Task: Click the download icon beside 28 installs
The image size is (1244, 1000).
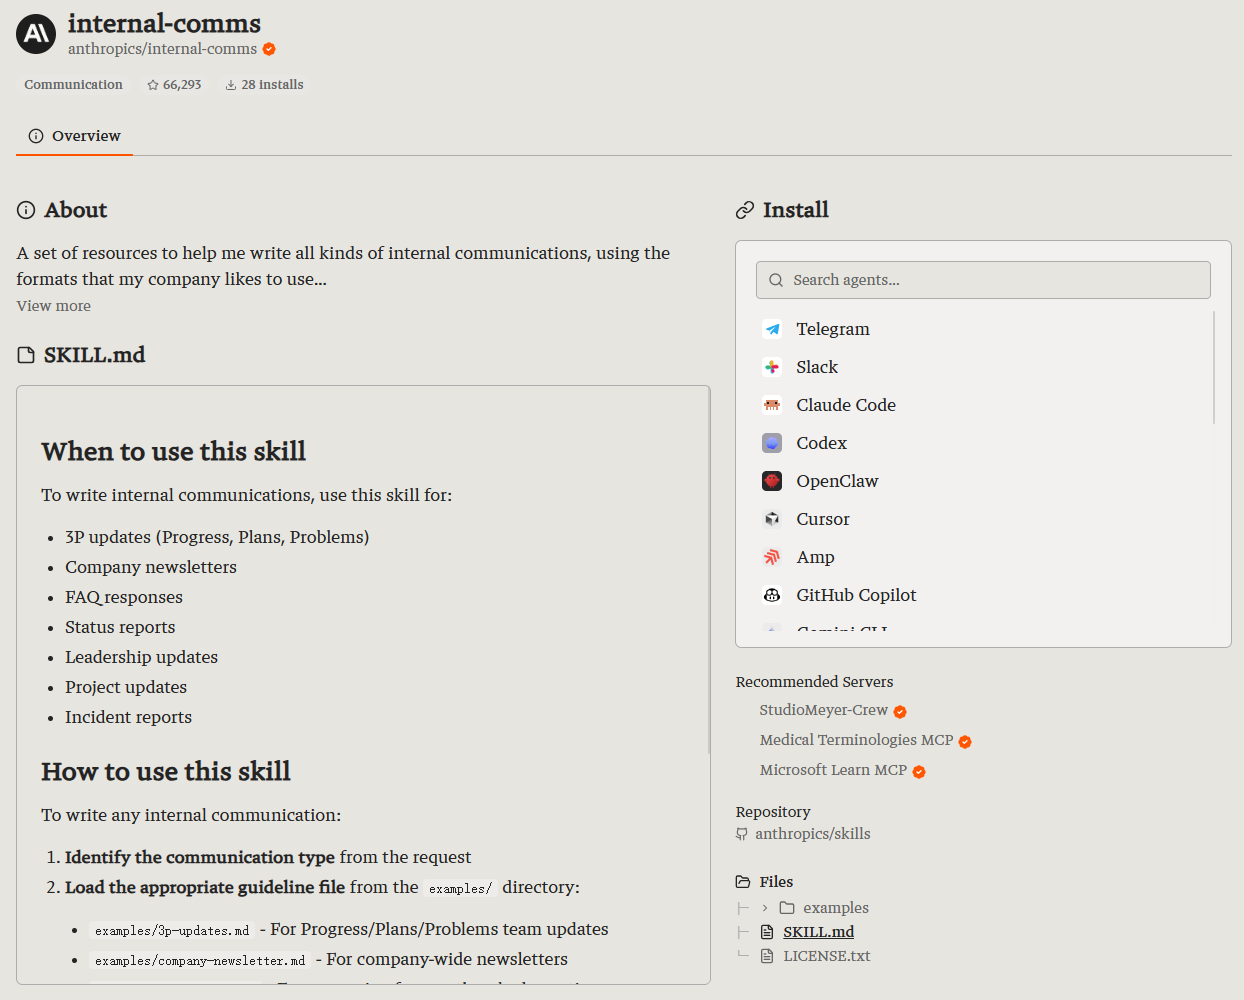Action: point(231,85)
